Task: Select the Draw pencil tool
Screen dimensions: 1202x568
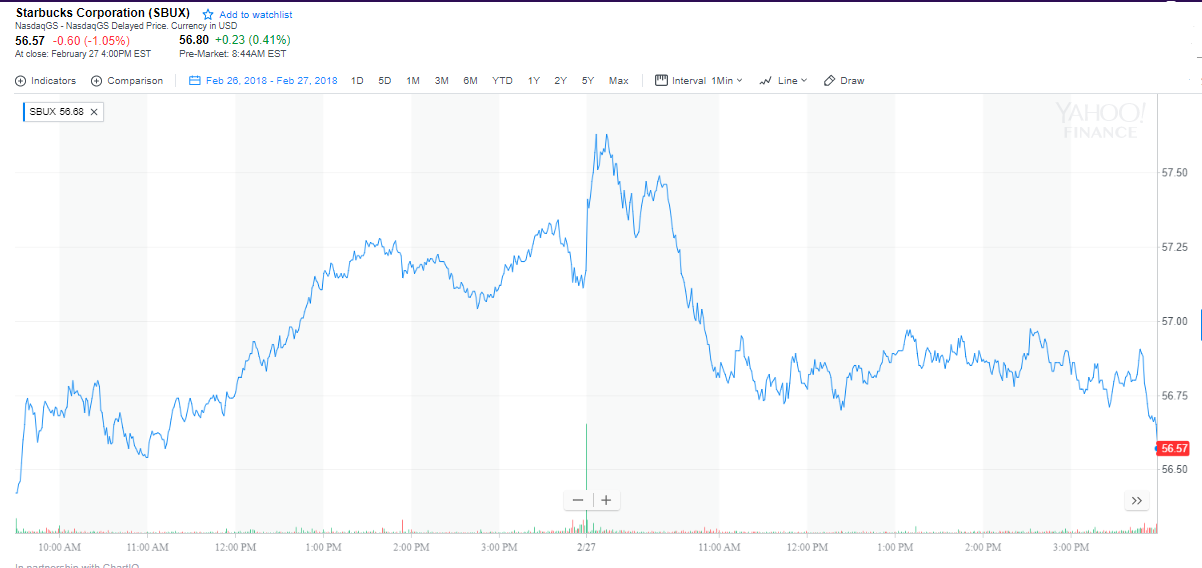Action: pos(829,81)
